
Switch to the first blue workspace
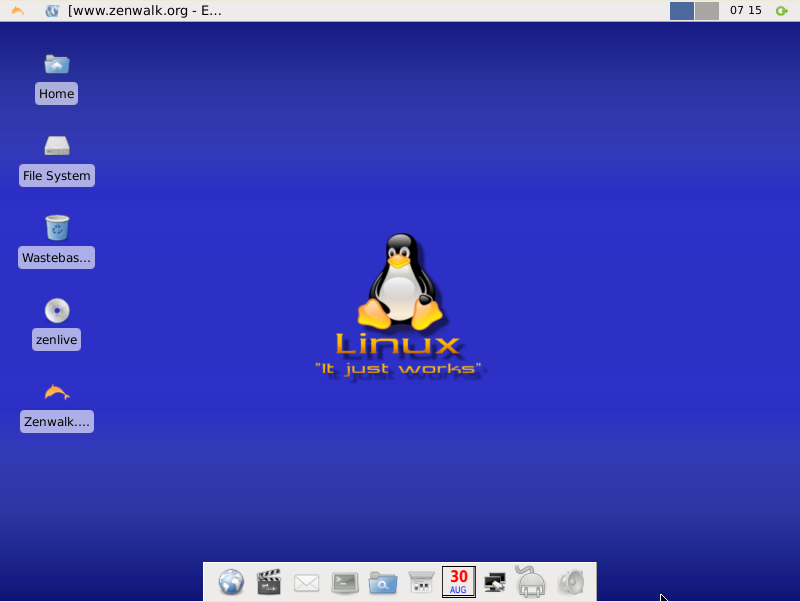pos(682,11)
